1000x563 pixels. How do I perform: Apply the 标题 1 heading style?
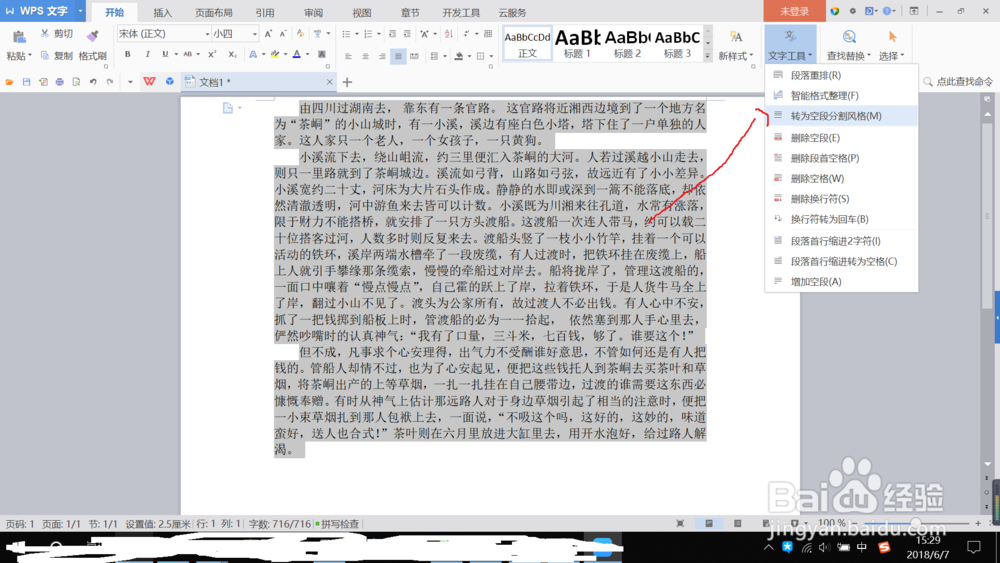point(577,43)
